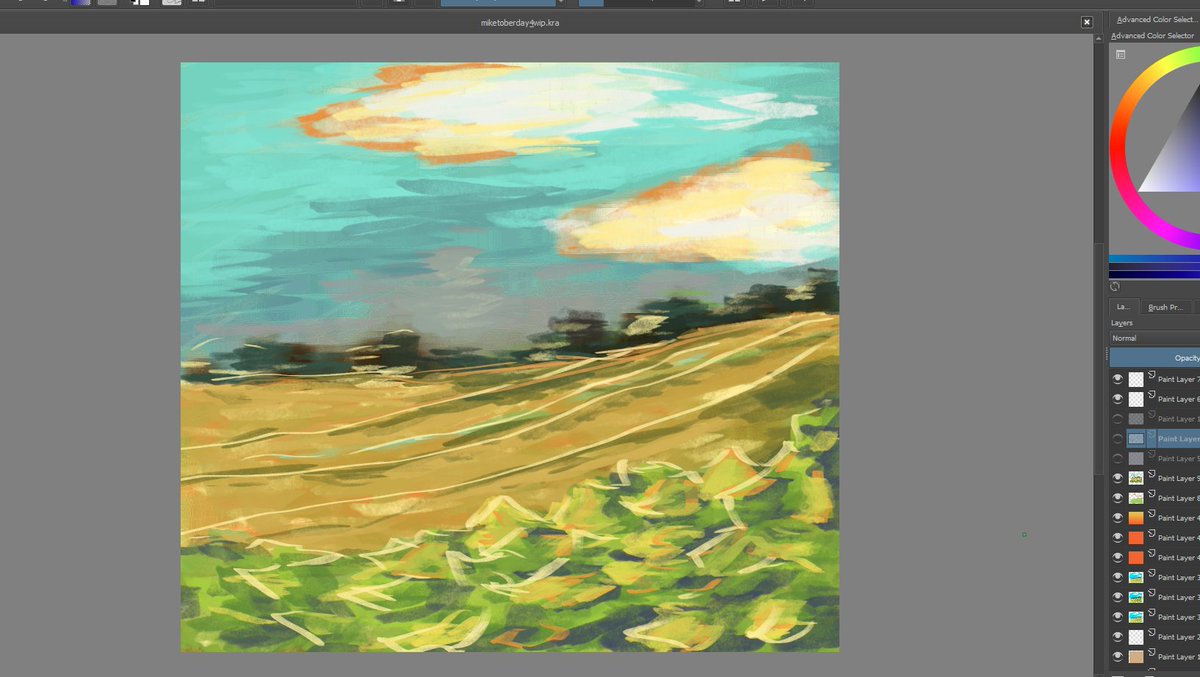Click the landscape painting on the canvas
This screenshot has width=1200, height=677.
click(x=510, y=357)
